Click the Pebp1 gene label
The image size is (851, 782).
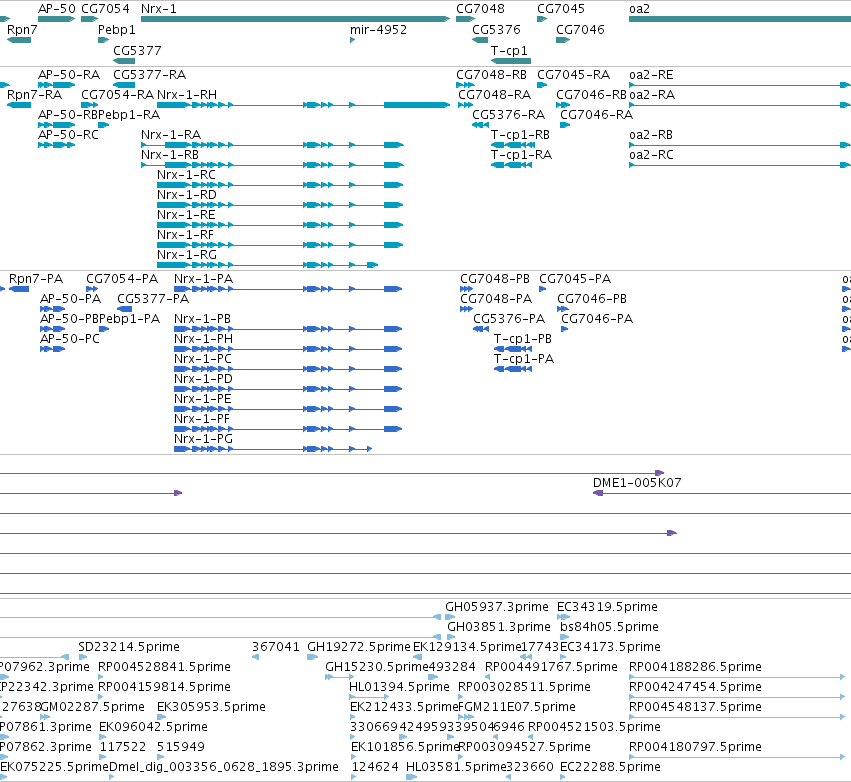pos(117,30)
